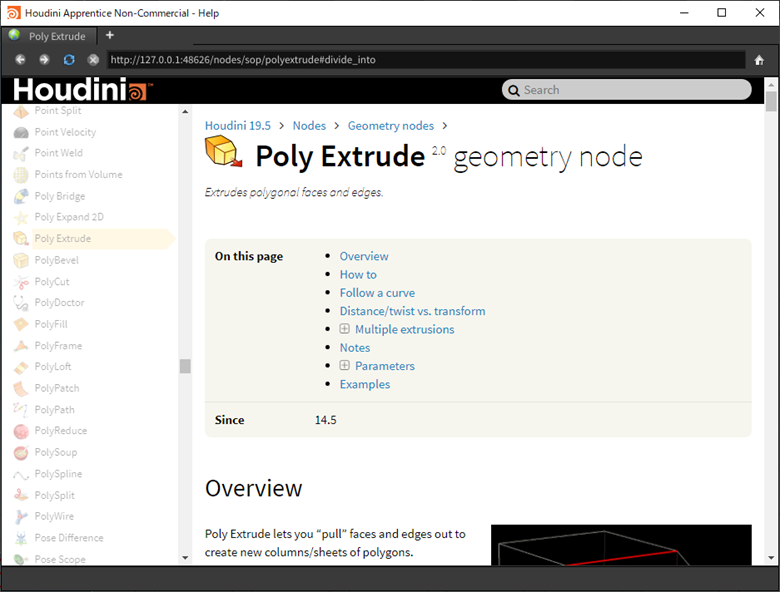This screenshot has height=592, width=780.
Task: Click the Poly Bridge node icon
Action: pyautogui.click(x=21, y=197)
